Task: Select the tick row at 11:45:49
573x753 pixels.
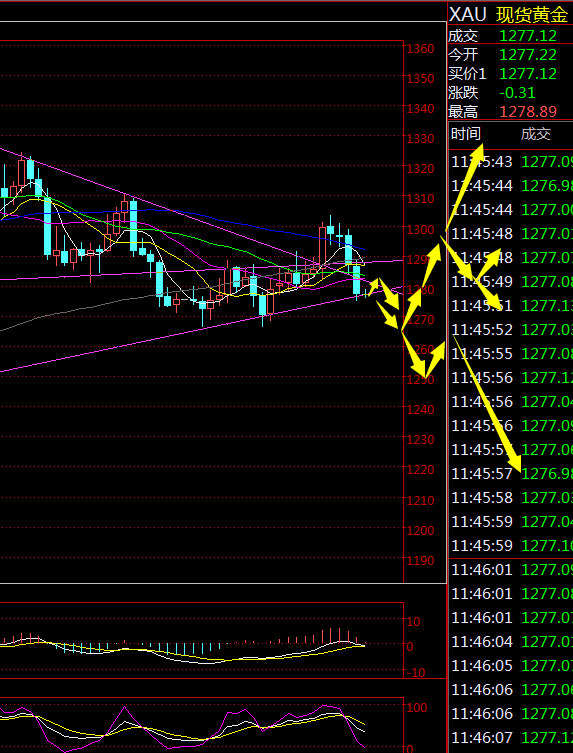Action: click(x=511, y=282)
